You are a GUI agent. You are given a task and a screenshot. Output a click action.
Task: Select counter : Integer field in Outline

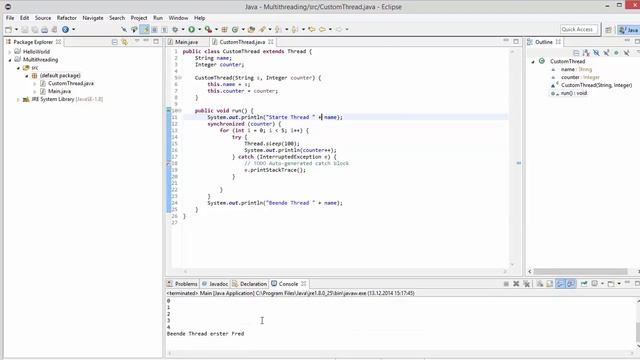point(580,77)
